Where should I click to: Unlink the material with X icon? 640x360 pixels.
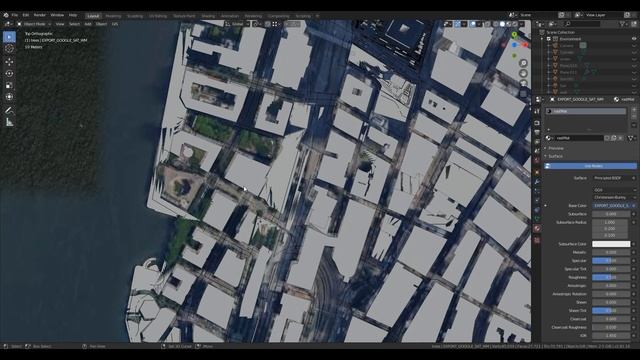point(620,138)
